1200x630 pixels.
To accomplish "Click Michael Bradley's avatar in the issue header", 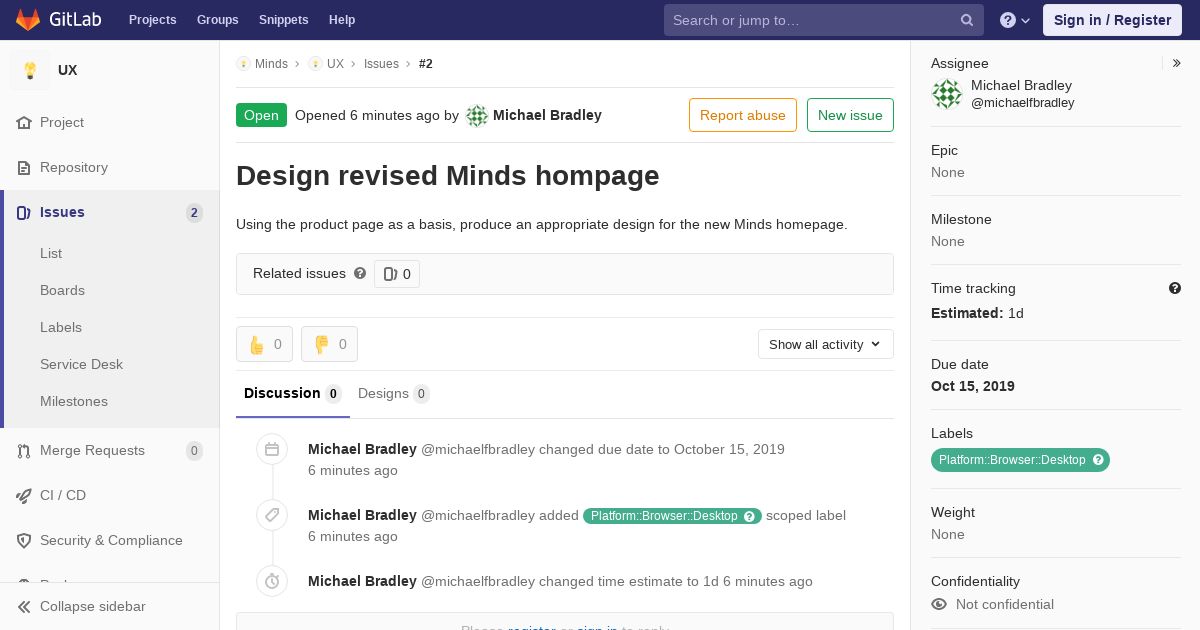I will coord(477,116).
